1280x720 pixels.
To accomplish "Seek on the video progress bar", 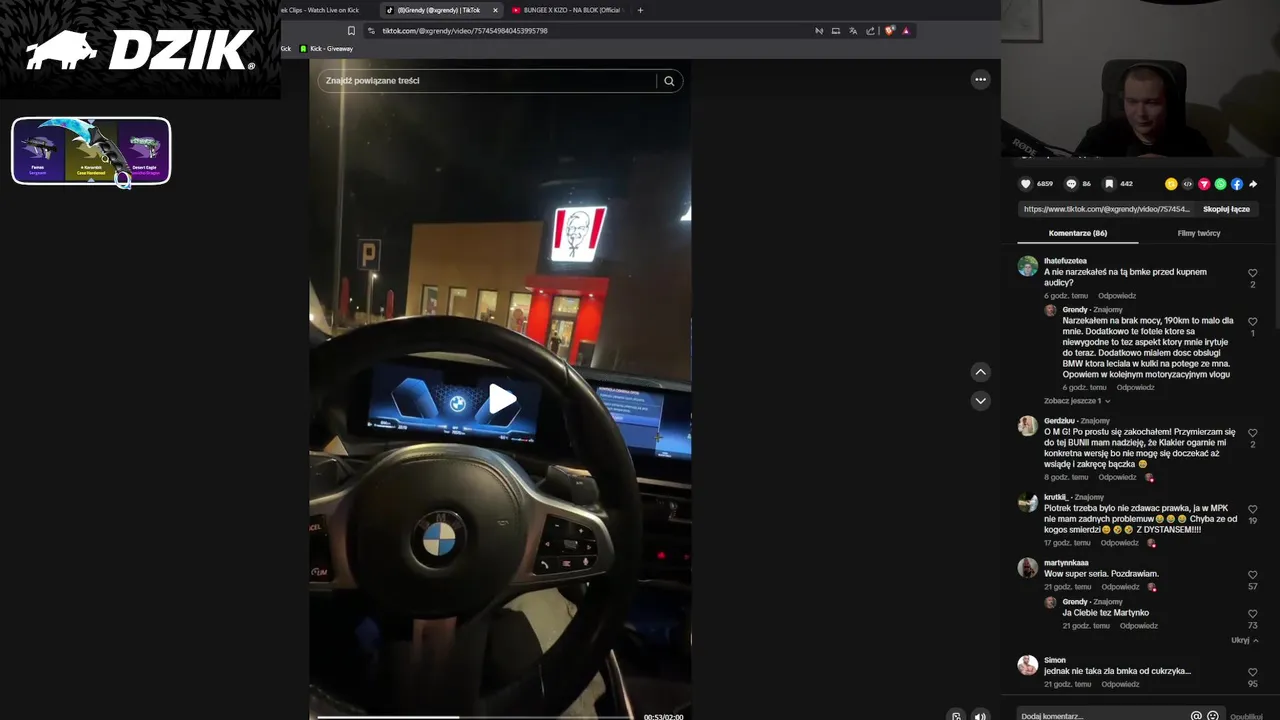I will (x=475, y=716).
